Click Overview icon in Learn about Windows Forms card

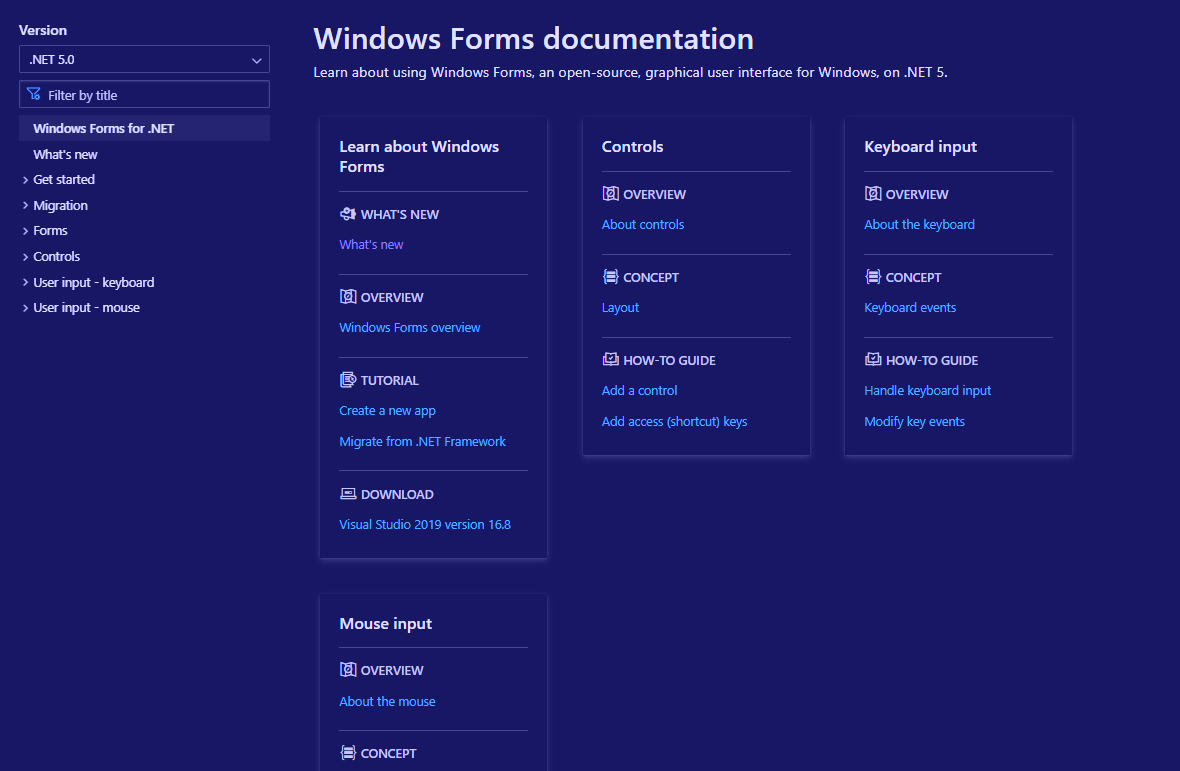[x=348, y=296]
